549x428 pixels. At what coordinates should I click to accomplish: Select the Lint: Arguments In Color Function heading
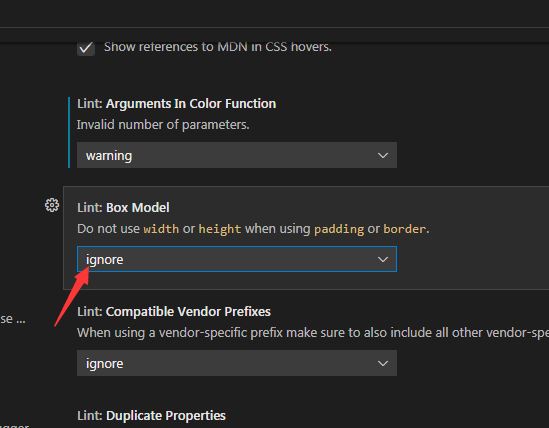176,104
